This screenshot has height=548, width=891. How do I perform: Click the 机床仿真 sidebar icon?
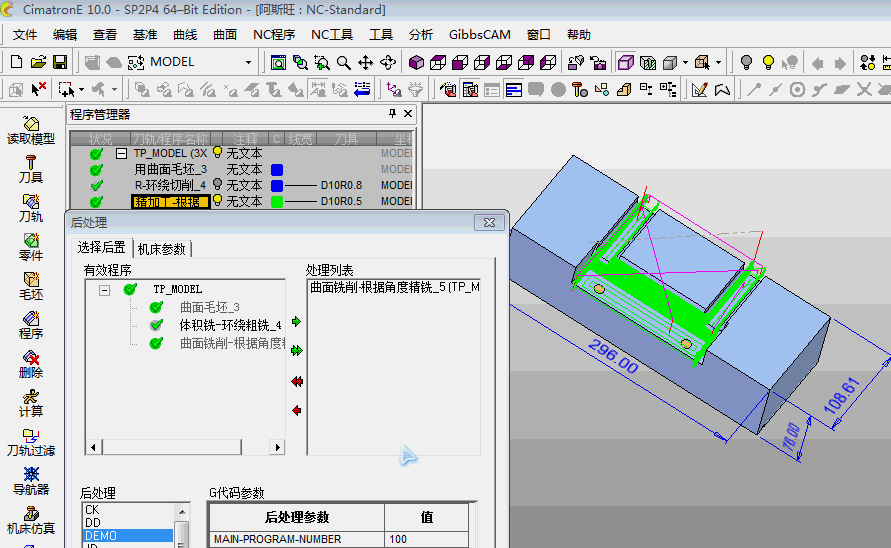click(x=31, y=521)
